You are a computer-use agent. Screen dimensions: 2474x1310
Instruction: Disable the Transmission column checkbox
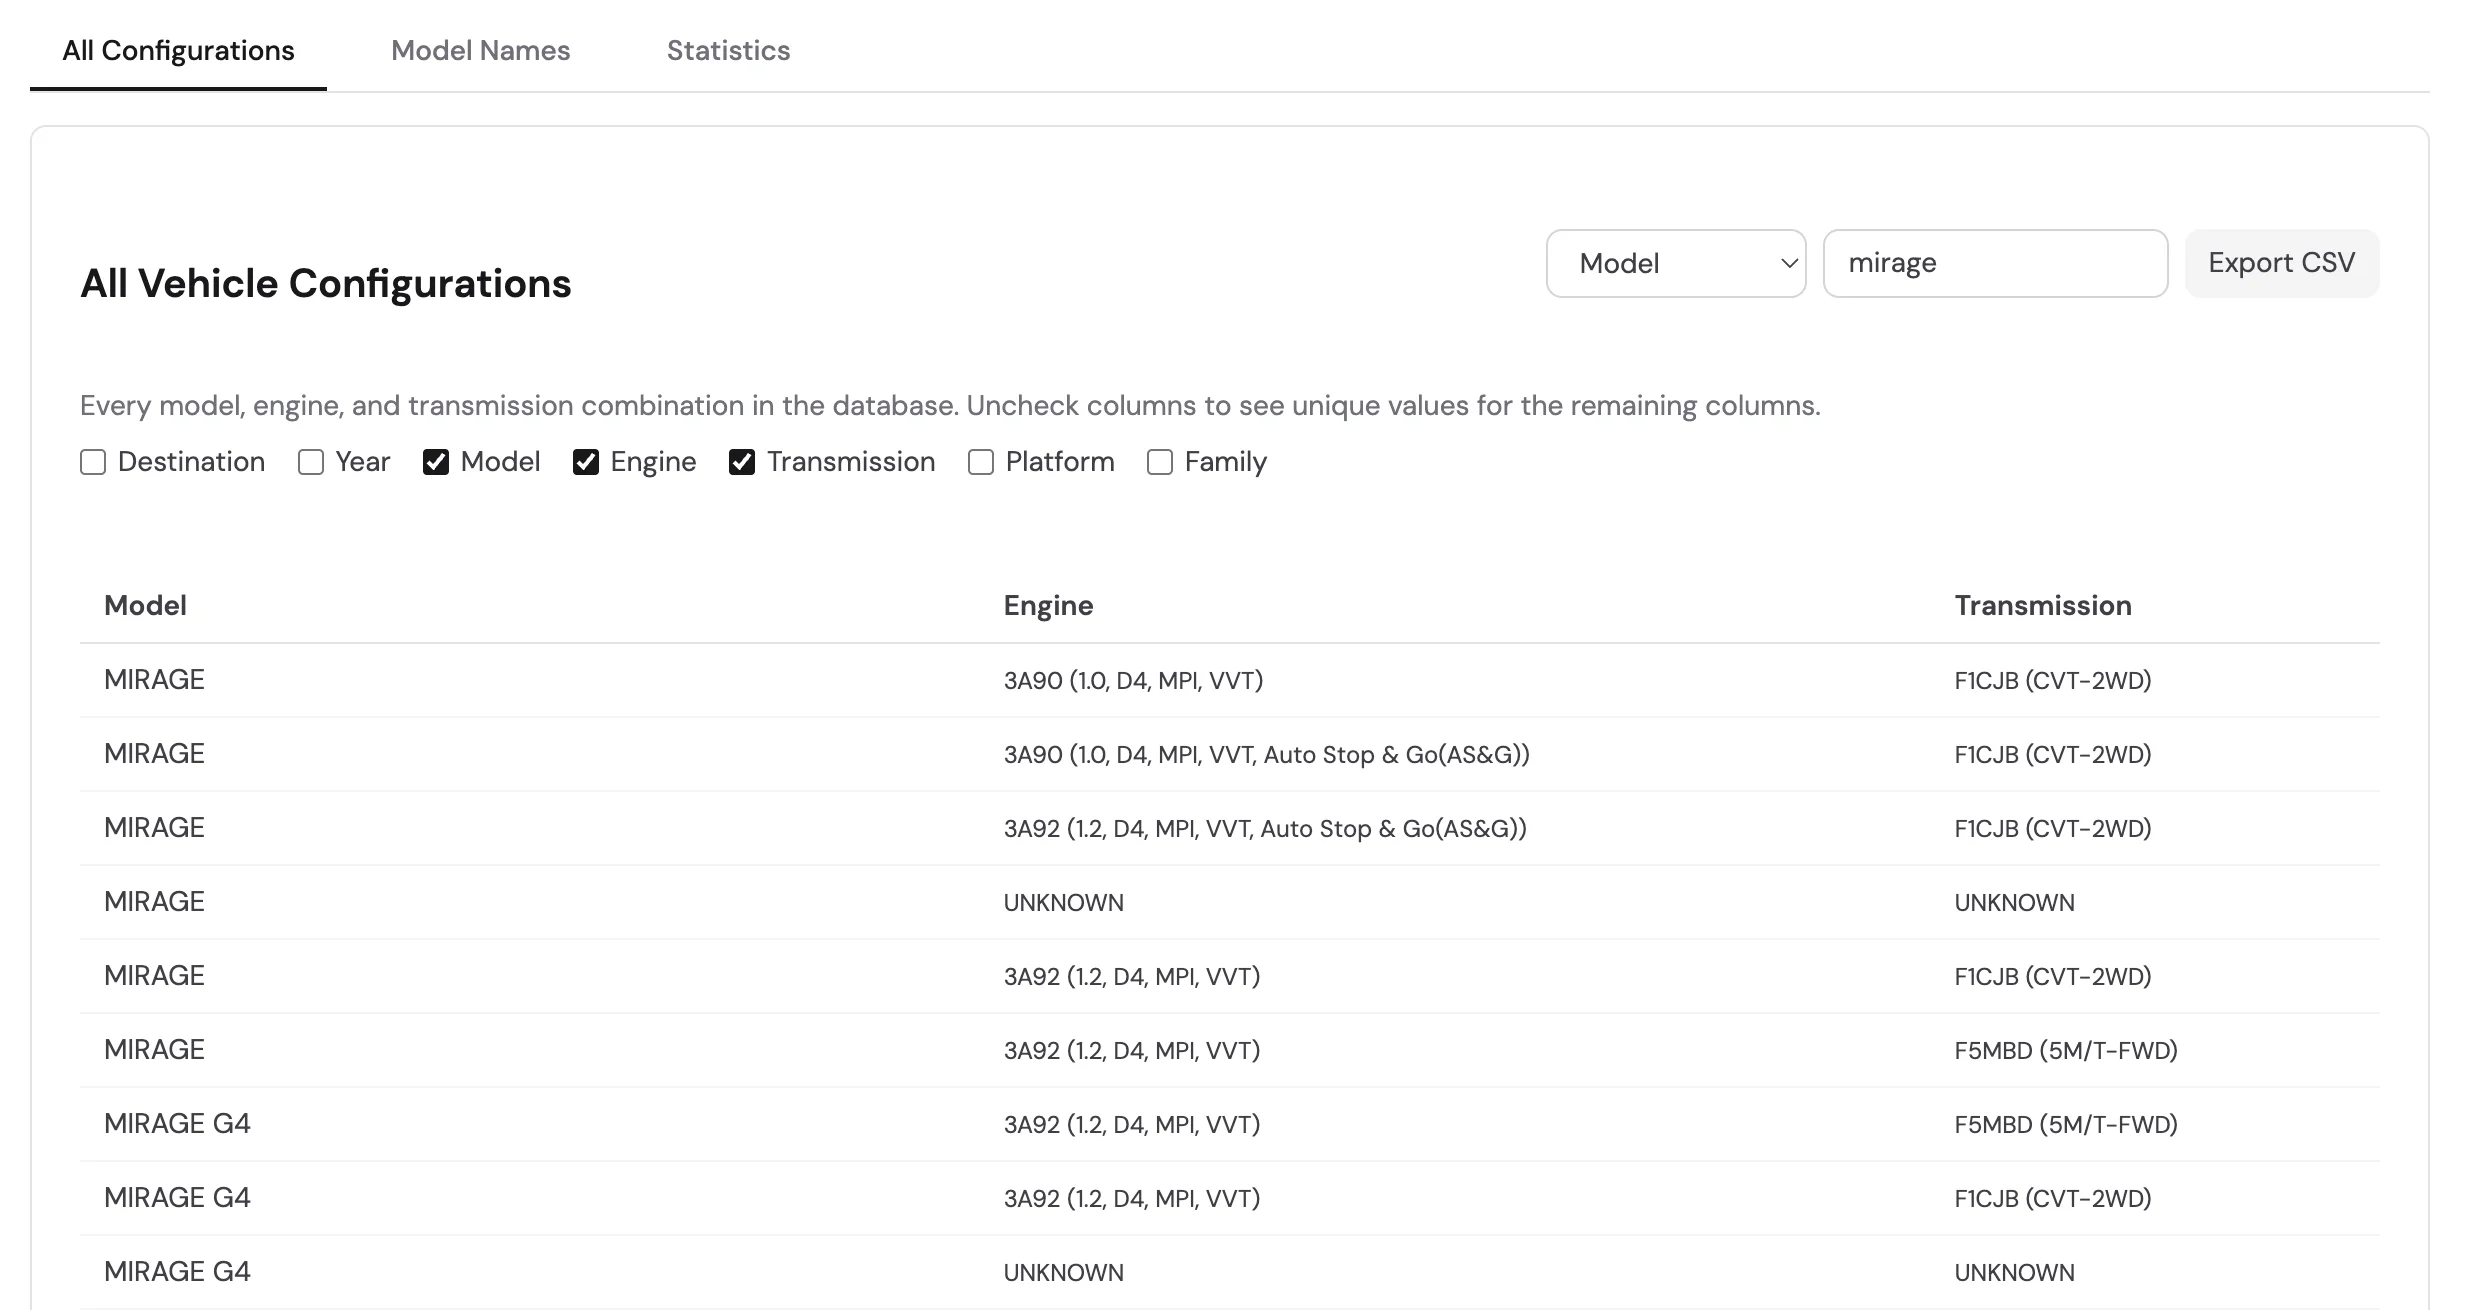[741, 461]
